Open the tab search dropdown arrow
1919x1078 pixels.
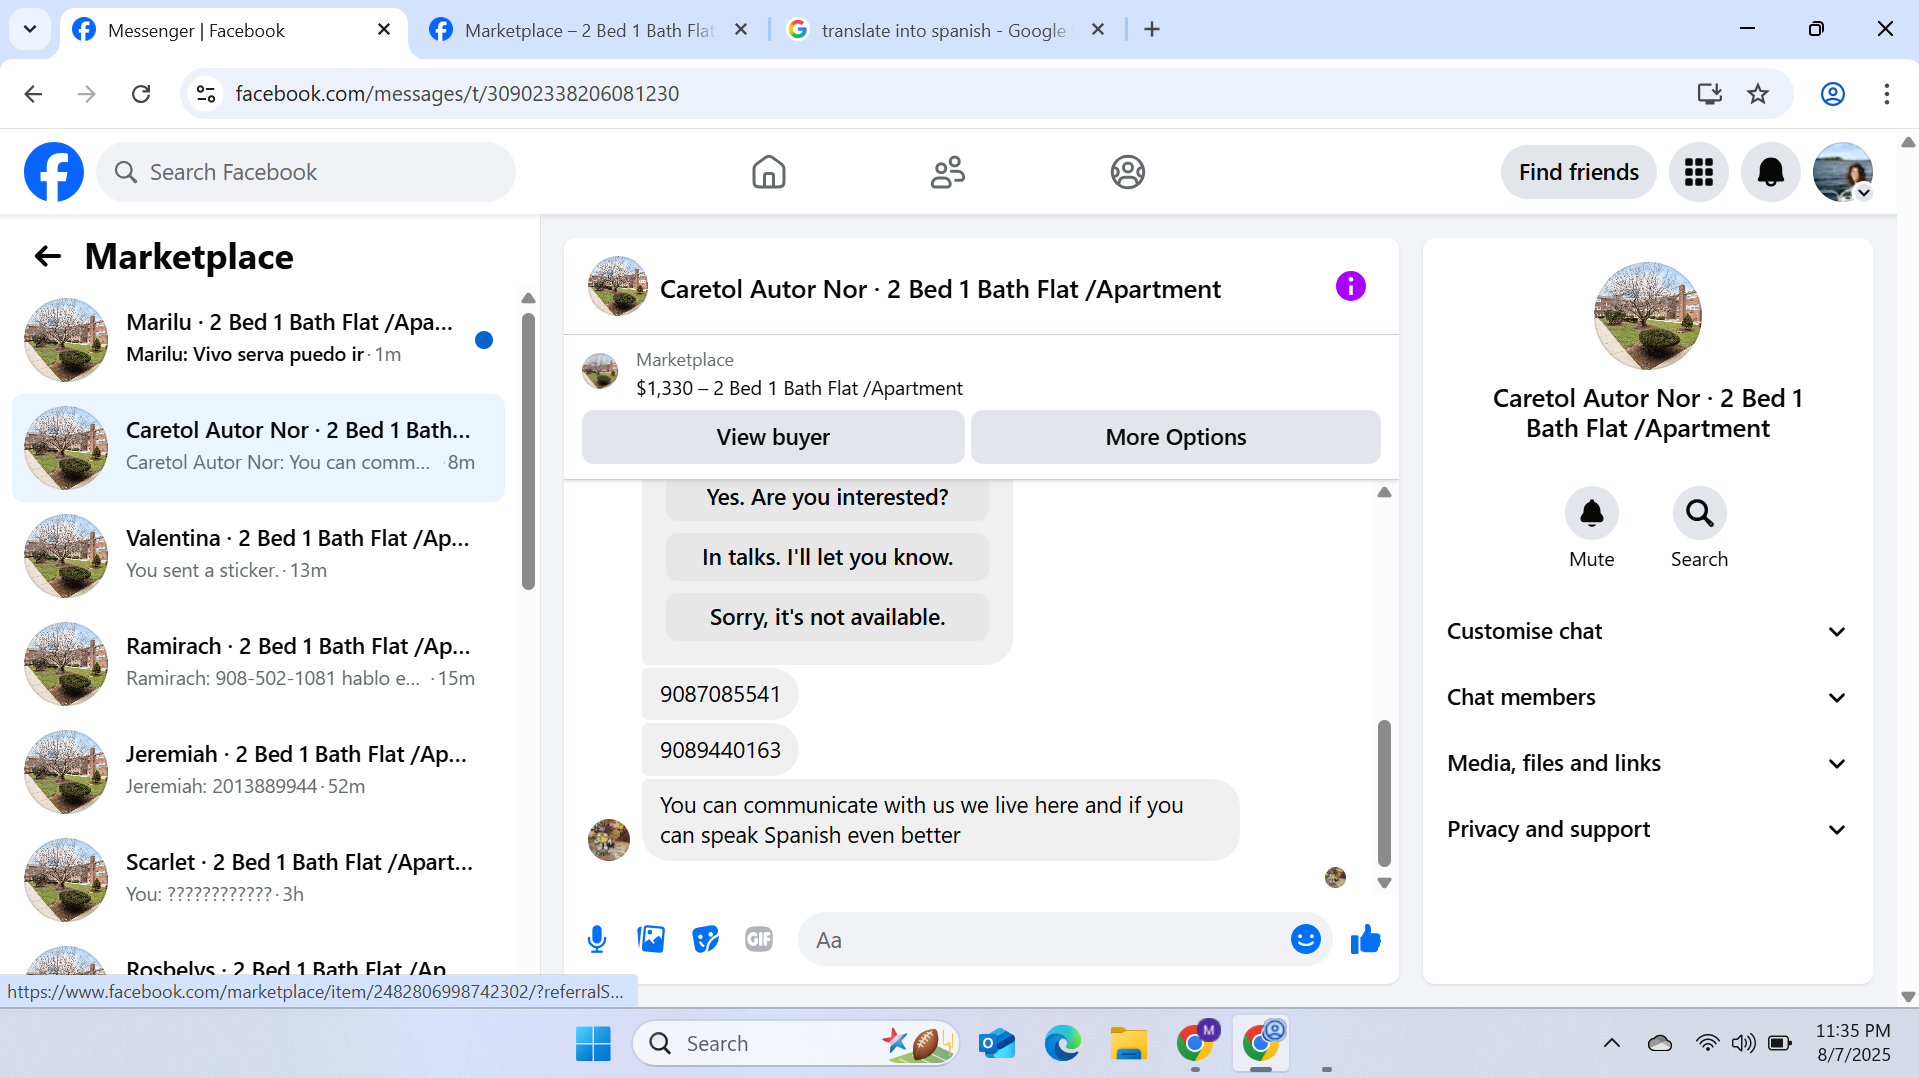[x=30, y=29]
